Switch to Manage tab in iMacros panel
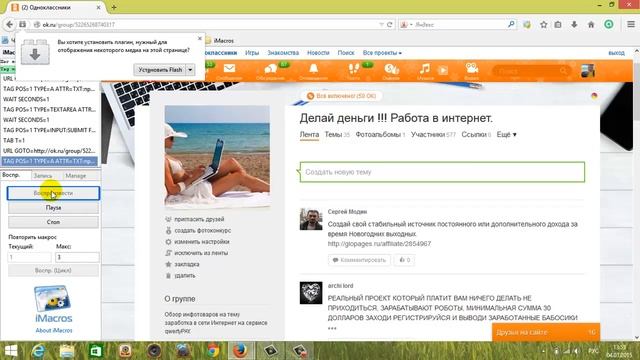 coord(76,176)
